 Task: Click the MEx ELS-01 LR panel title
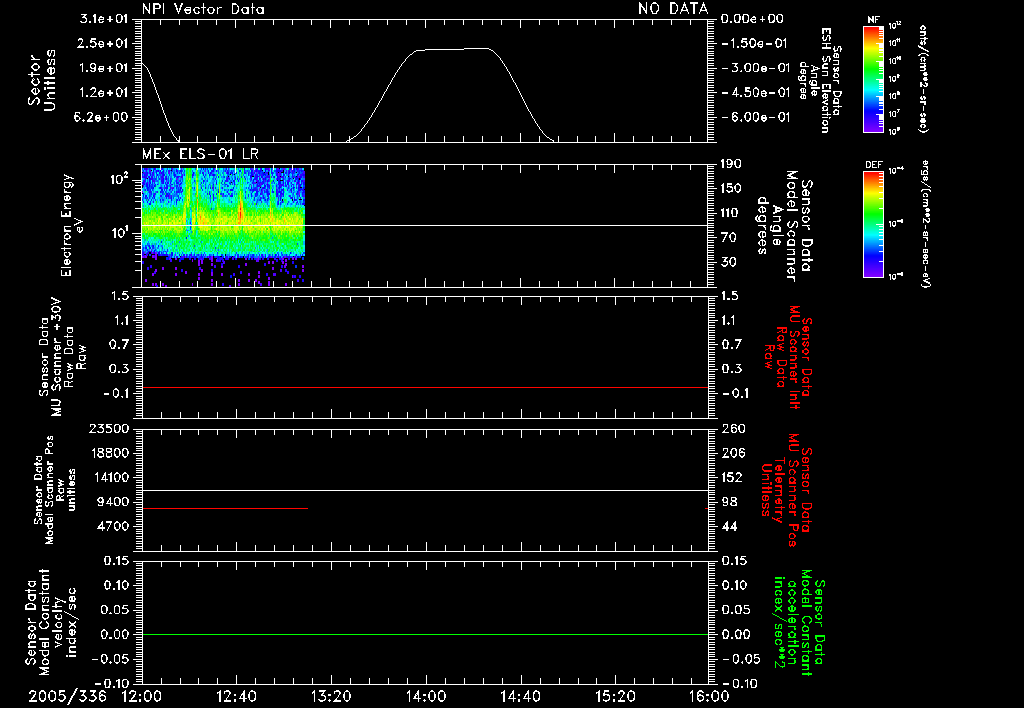coord(200,154)
